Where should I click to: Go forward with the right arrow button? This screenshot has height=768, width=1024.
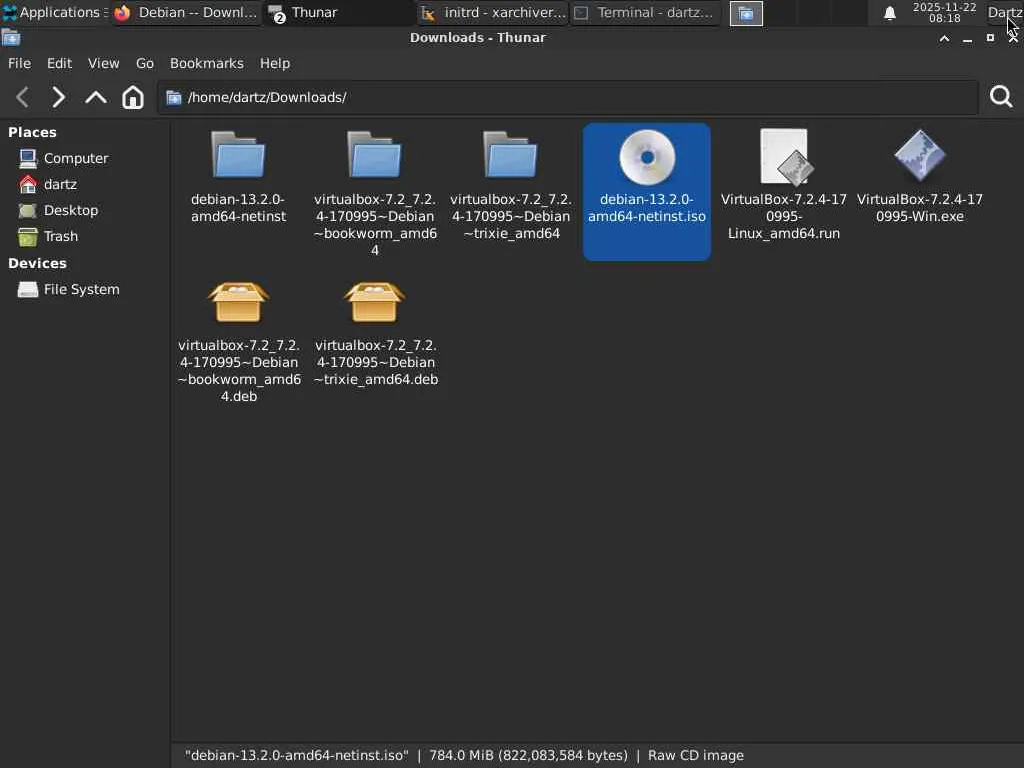coord(59,97)
